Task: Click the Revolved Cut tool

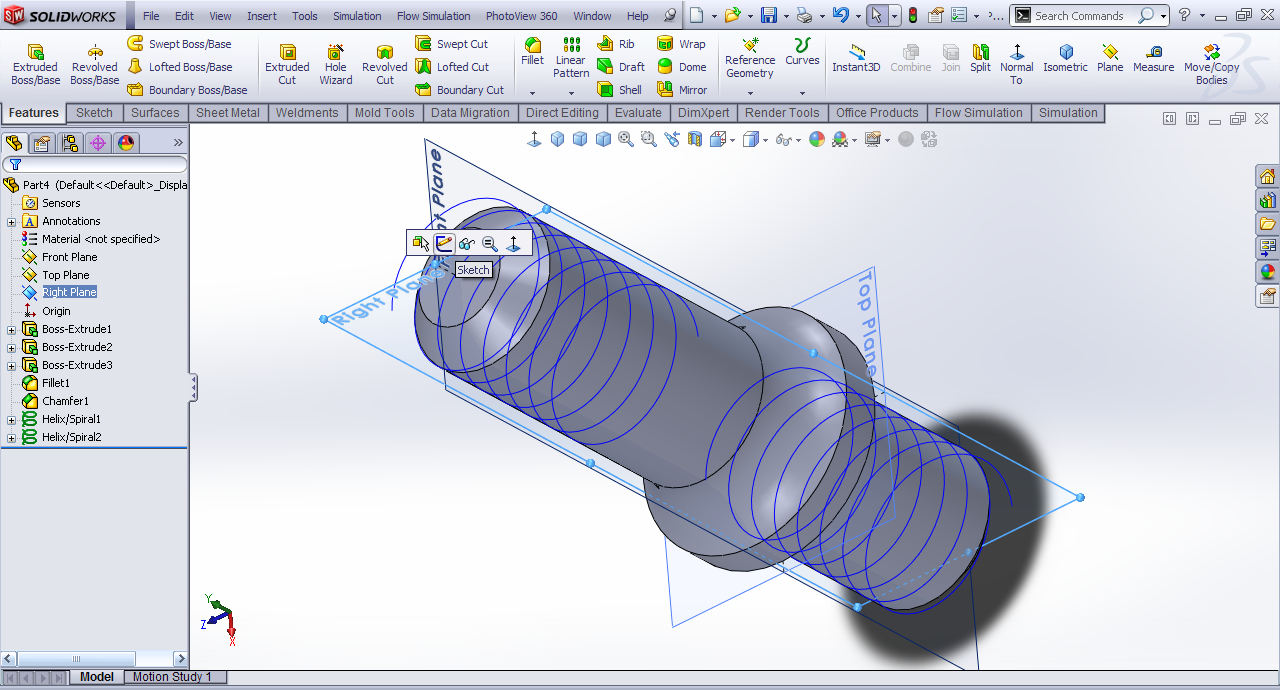Action: coord(384,65)
